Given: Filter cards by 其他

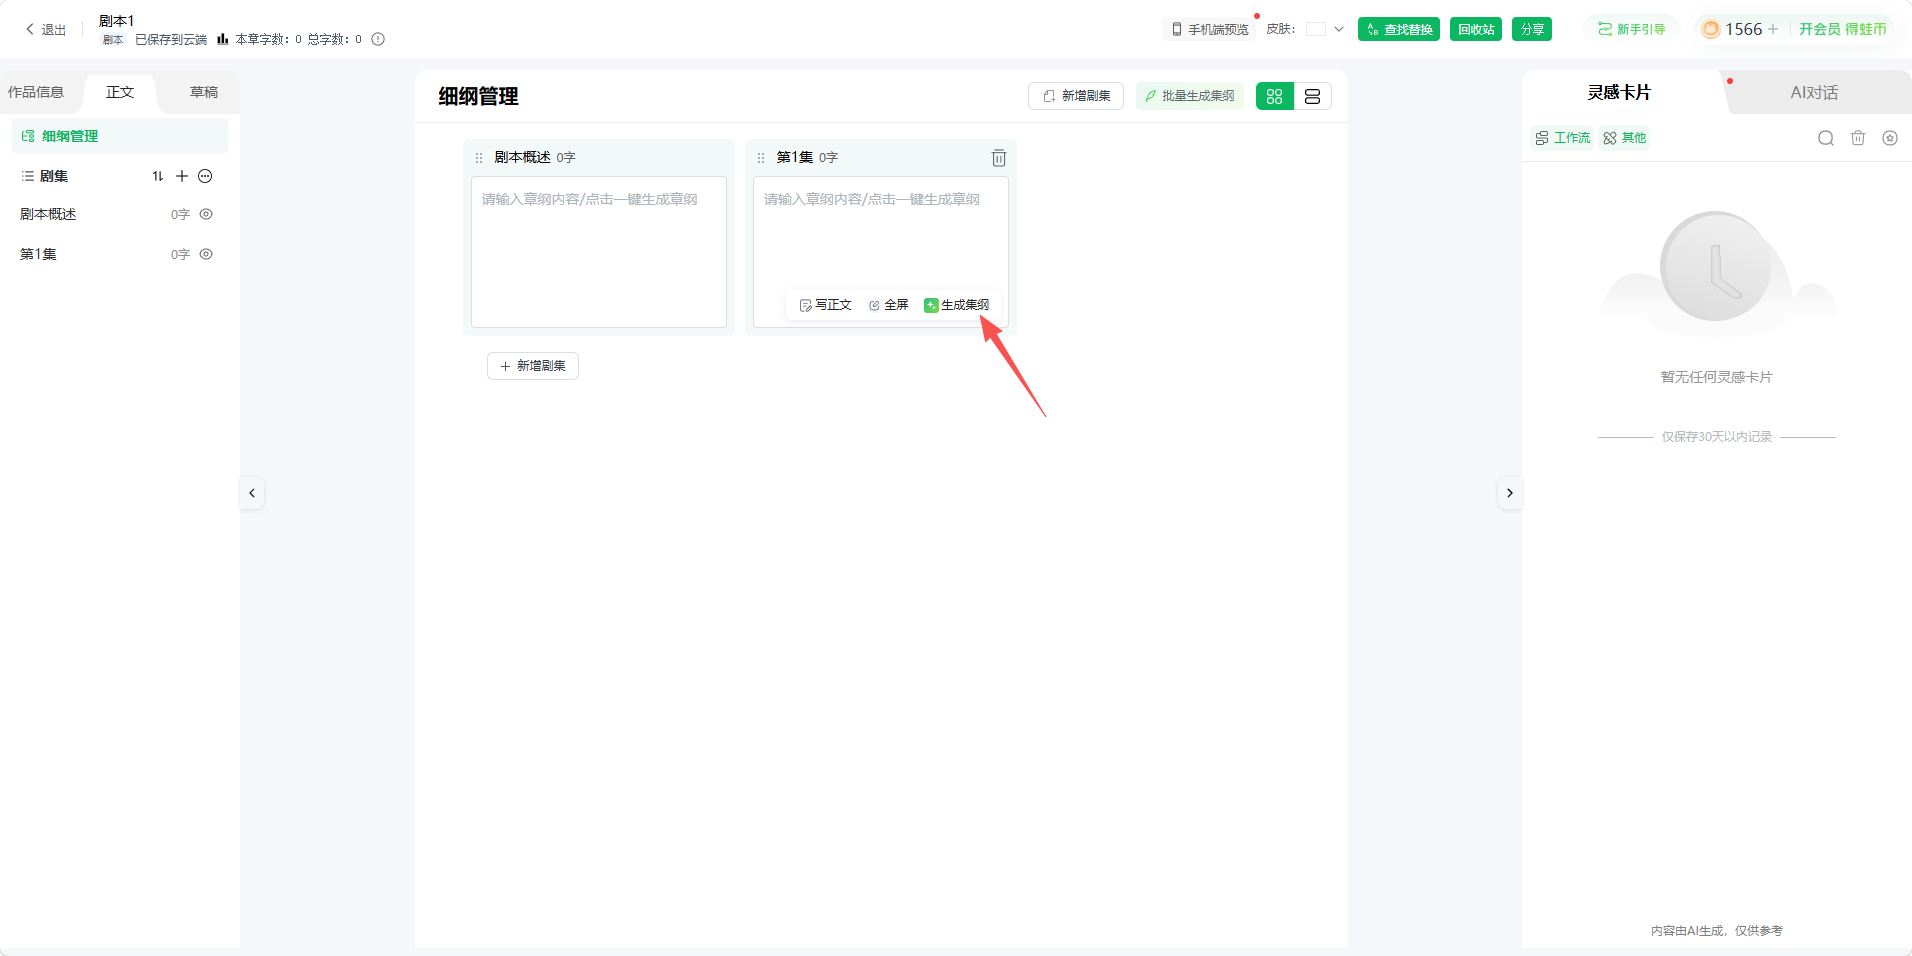Looking at the screenshot, I should [1625, 138].
